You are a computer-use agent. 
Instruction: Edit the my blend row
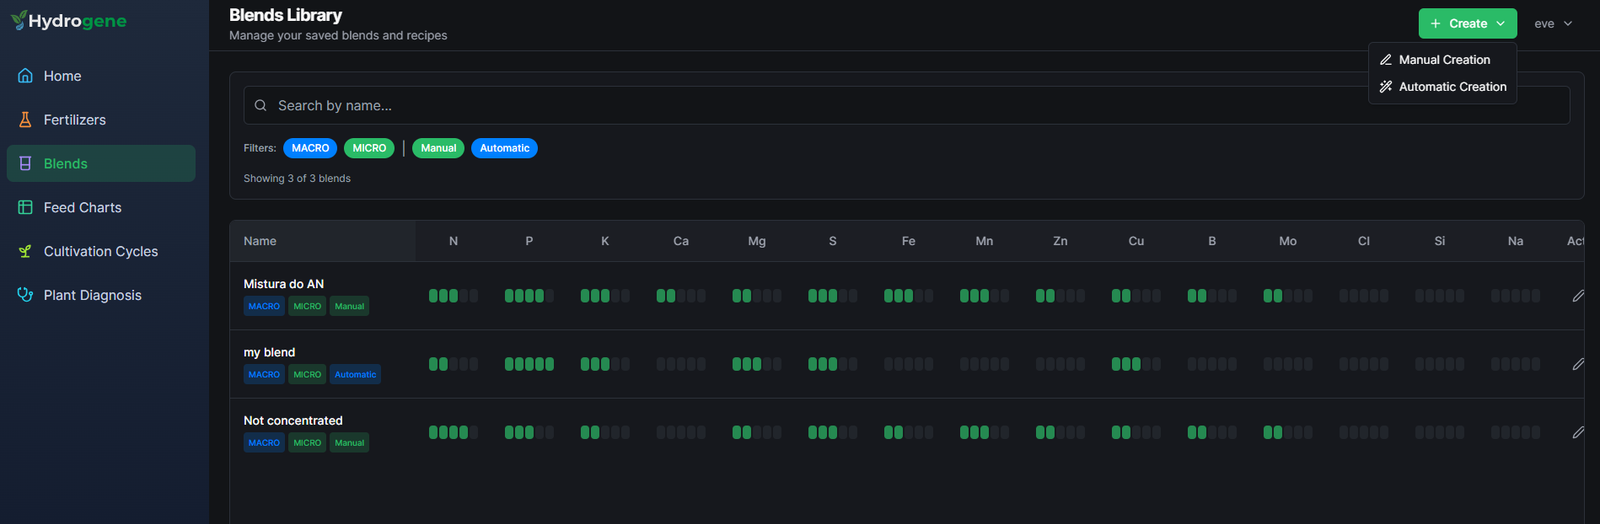pyautogui.click(x=1578, y=364)
